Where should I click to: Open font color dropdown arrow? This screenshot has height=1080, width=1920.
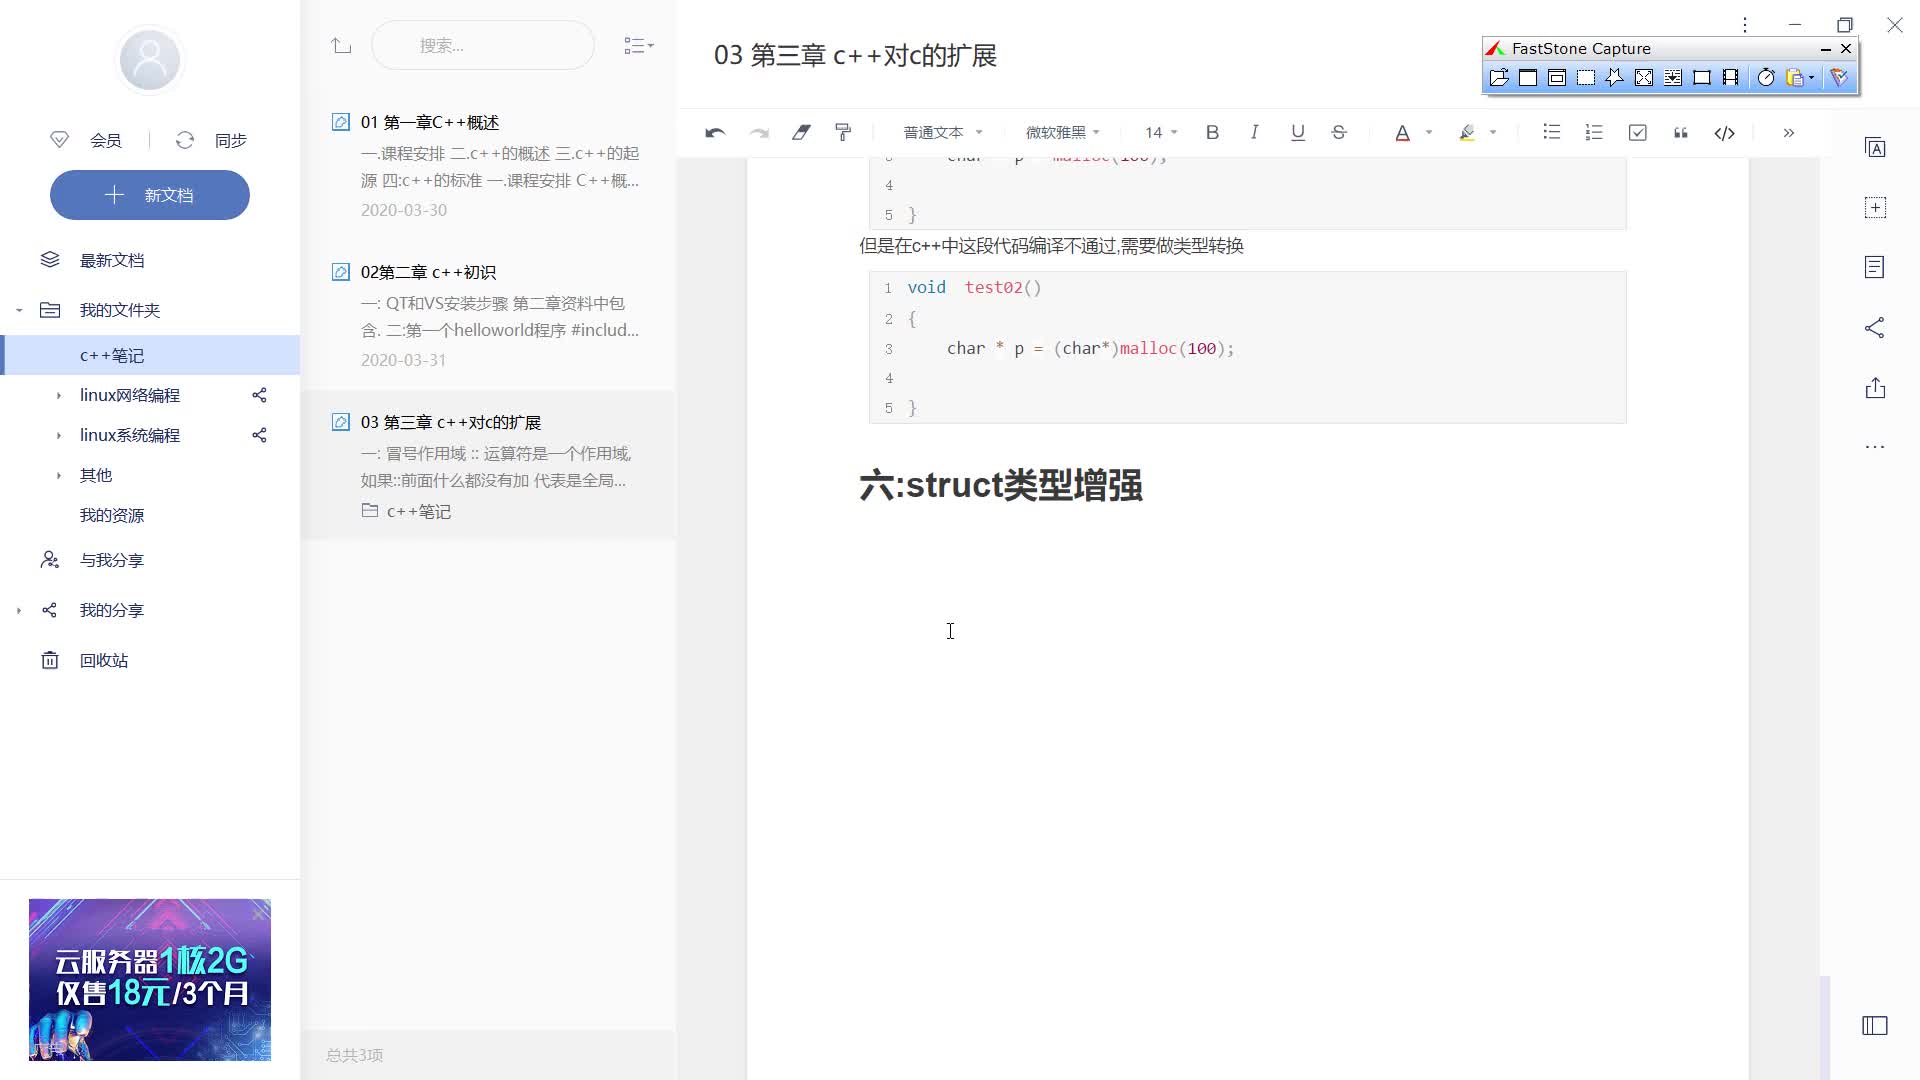[x=1429, y=132]
